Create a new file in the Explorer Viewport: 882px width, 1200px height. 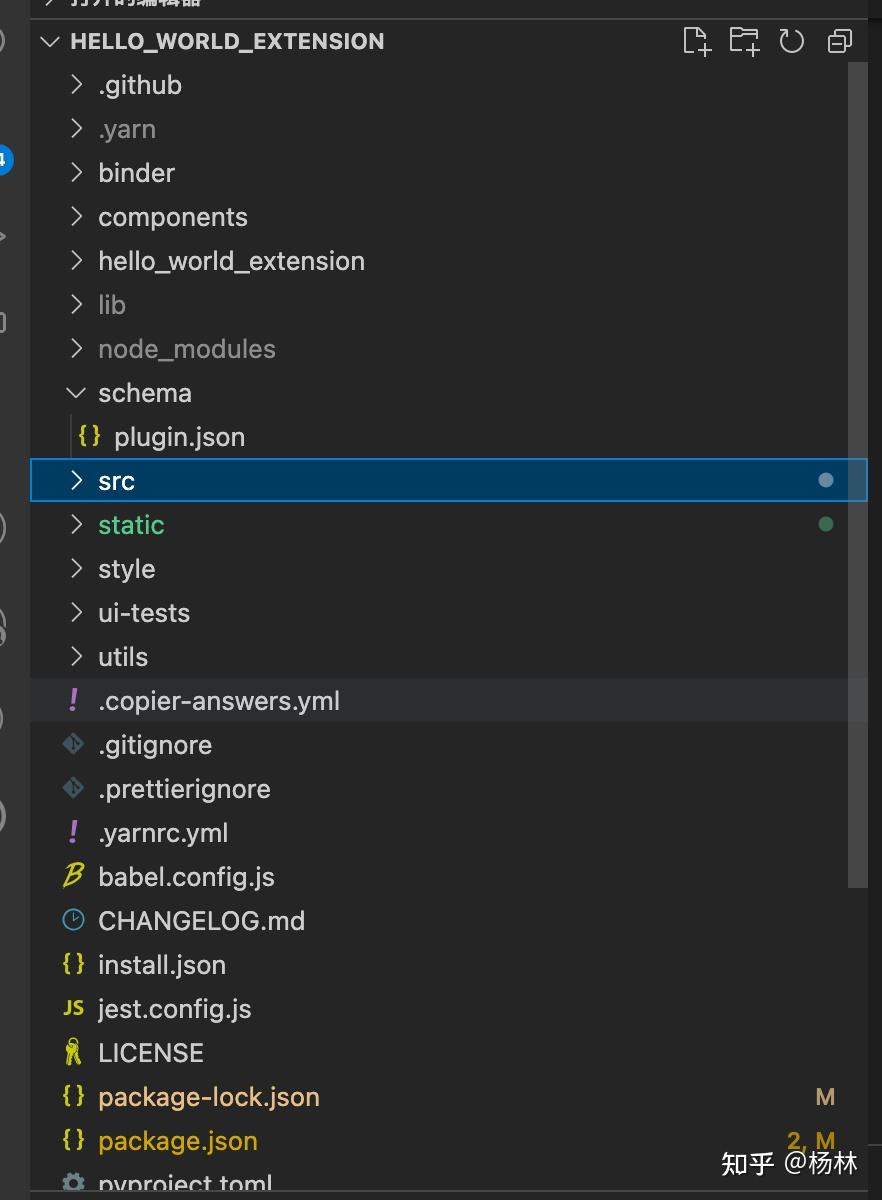(697, 41)
